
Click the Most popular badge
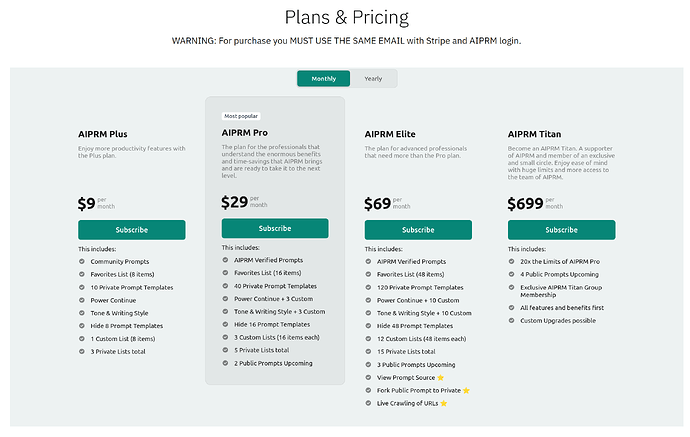tap(242, 116)
